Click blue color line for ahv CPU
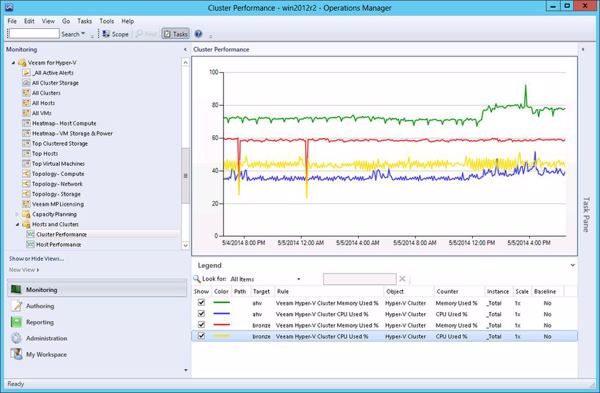This screenshot has width=600, height=393. [221, 314]
